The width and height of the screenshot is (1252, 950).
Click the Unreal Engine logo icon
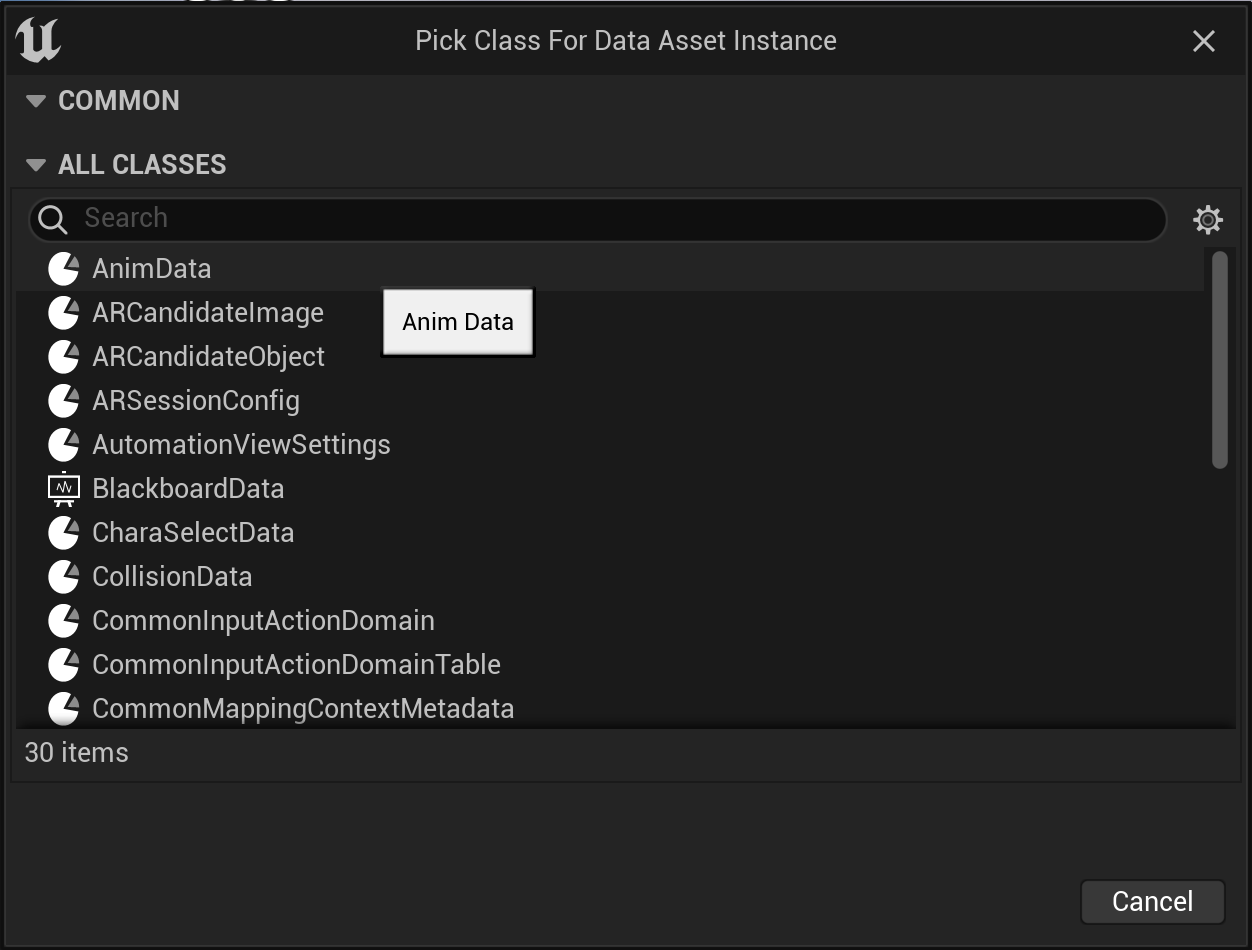click(x=36, y=40)
